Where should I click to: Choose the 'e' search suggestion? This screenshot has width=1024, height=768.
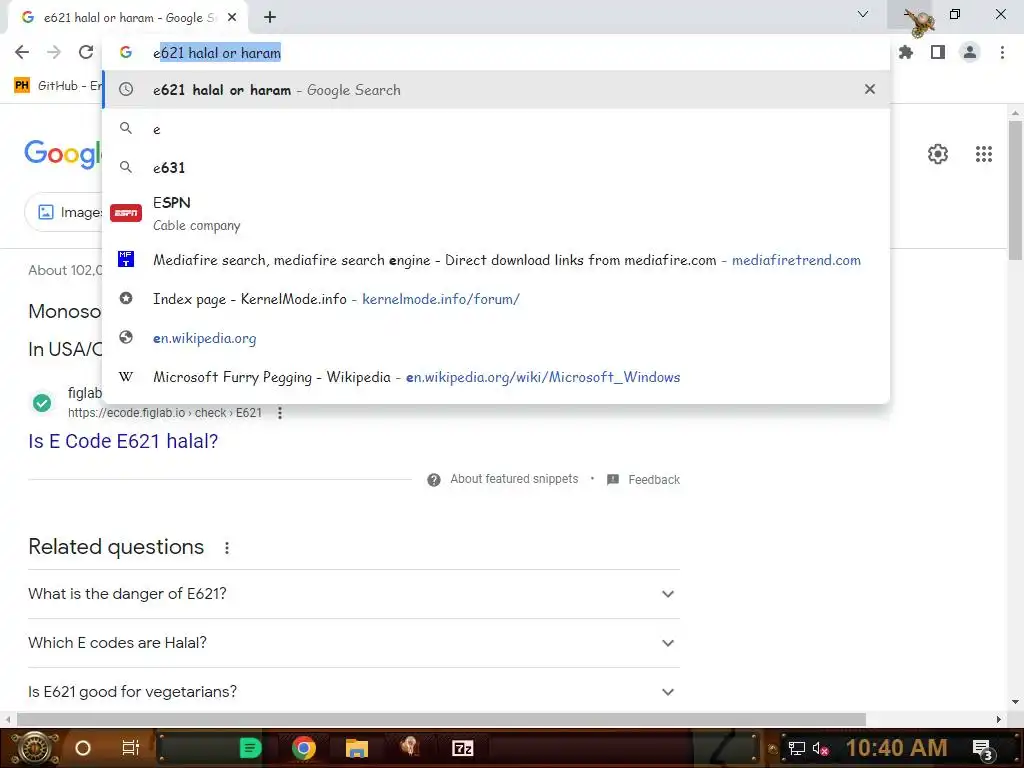pos(496,129)
